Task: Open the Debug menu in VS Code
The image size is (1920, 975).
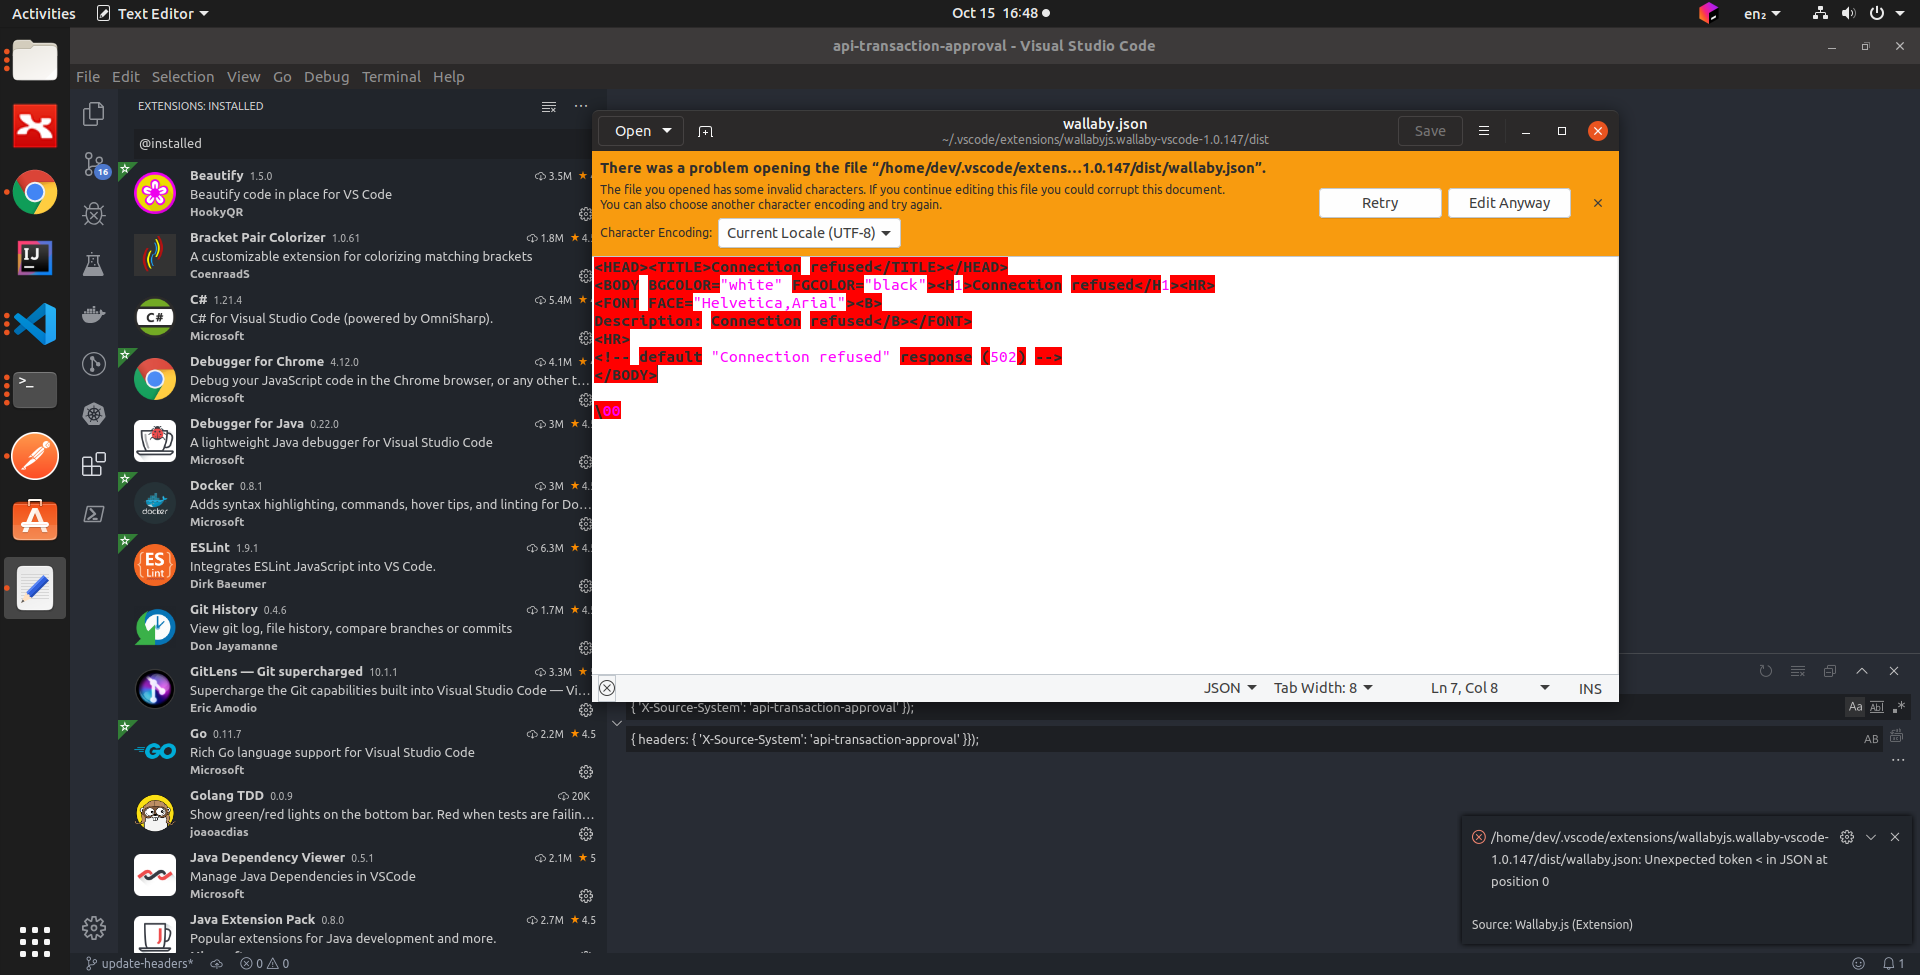Action: tap(326, 77)
